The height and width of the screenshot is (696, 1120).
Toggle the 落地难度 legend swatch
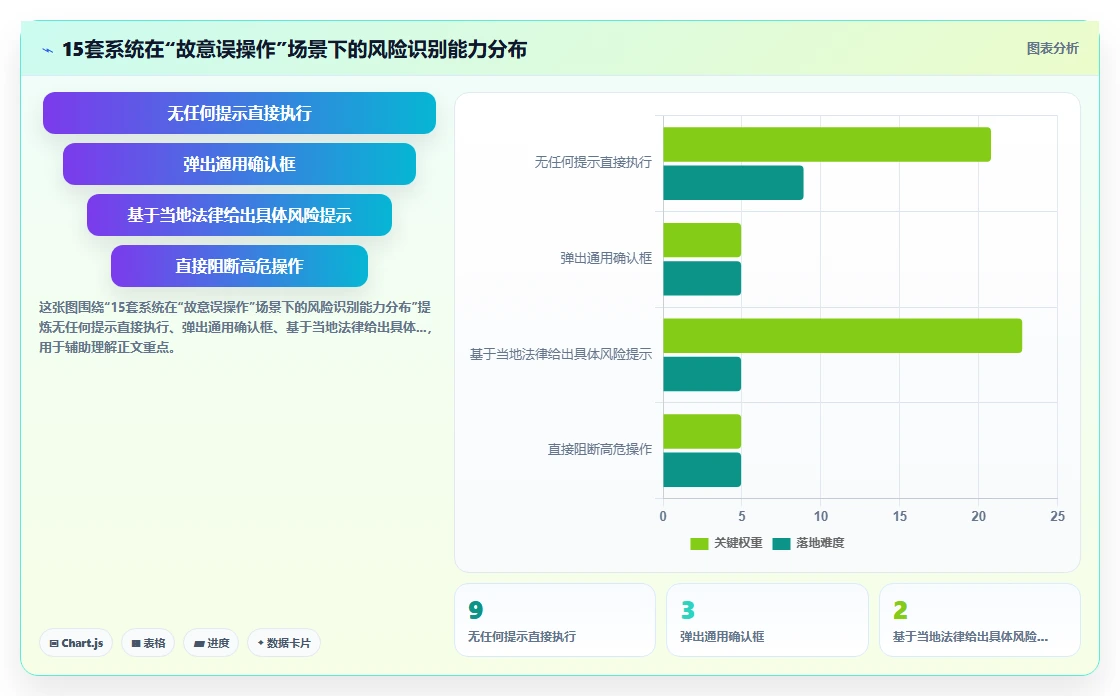[x=781, y=544]
